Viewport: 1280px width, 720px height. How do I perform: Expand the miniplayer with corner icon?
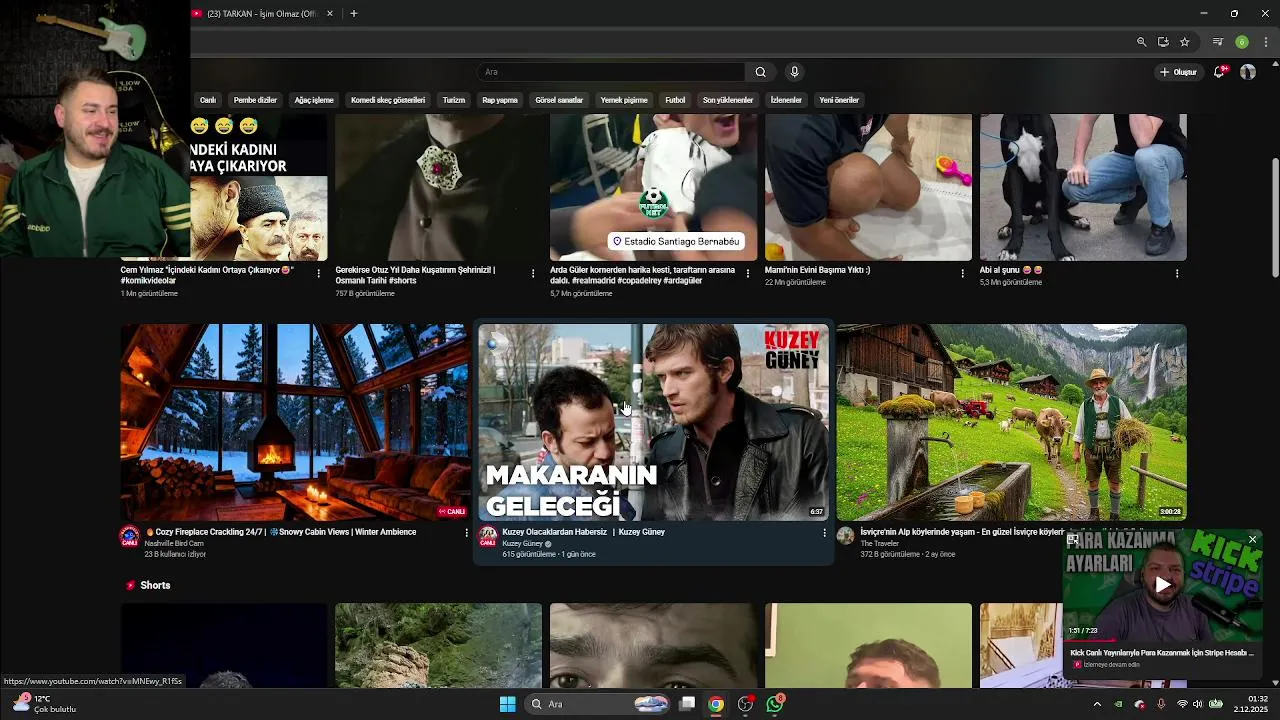click(x=1073, y=540)
